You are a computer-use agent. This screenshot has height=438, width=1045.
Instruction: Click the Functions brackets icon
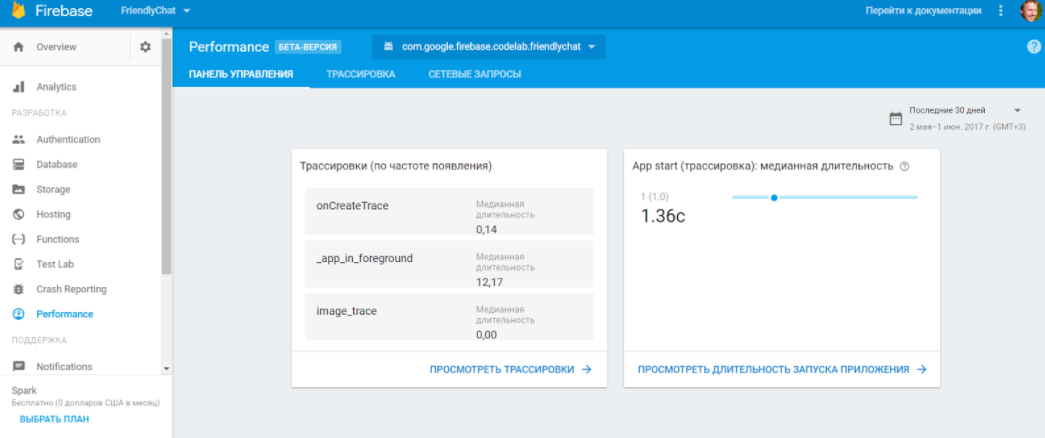pyautogui.click(x=19, y=239)
